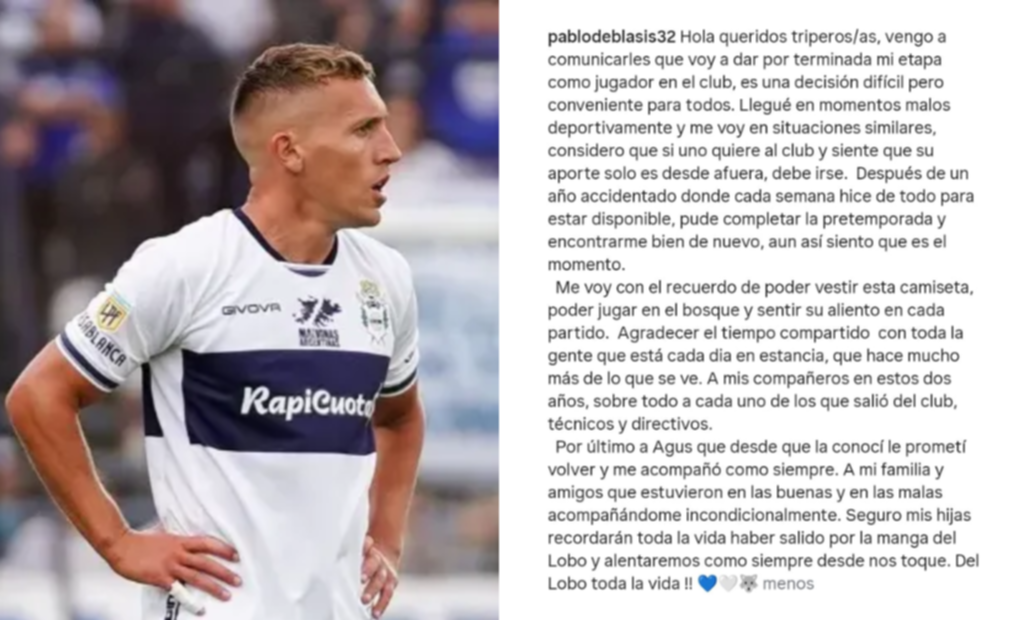The image size is (1024, 620).
Task: Click the word "momento." ending the first paragraph
Action: 586,265
